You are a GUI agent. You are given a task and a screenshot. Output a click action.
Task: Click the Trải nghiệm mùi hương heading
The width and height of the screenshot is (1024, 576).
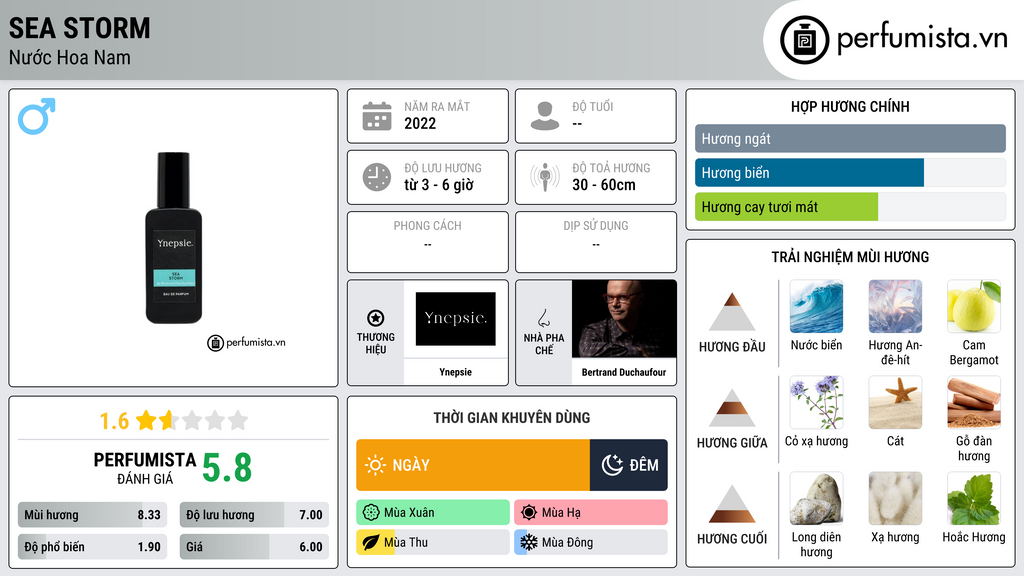[x=850, y=257]
